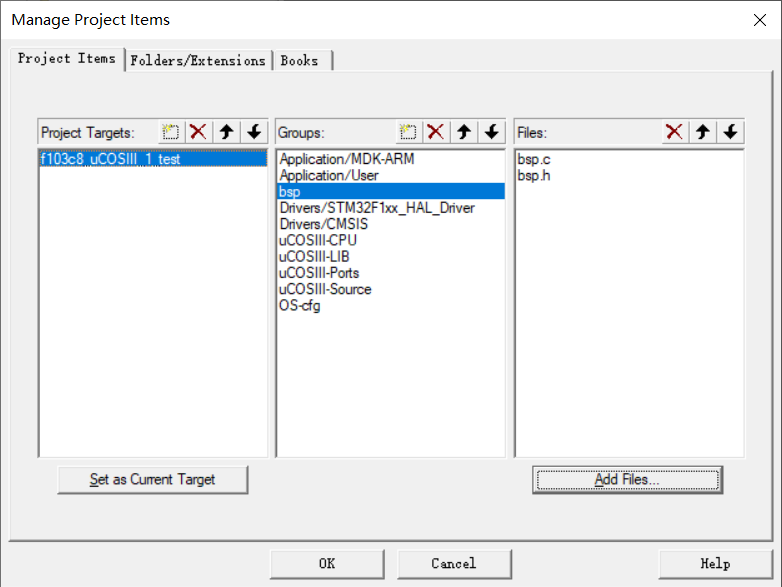The width and height of the screenshot is (782, 587).
Task: Select the uCOSIII-Source group
Action: [x=391, y=289]
